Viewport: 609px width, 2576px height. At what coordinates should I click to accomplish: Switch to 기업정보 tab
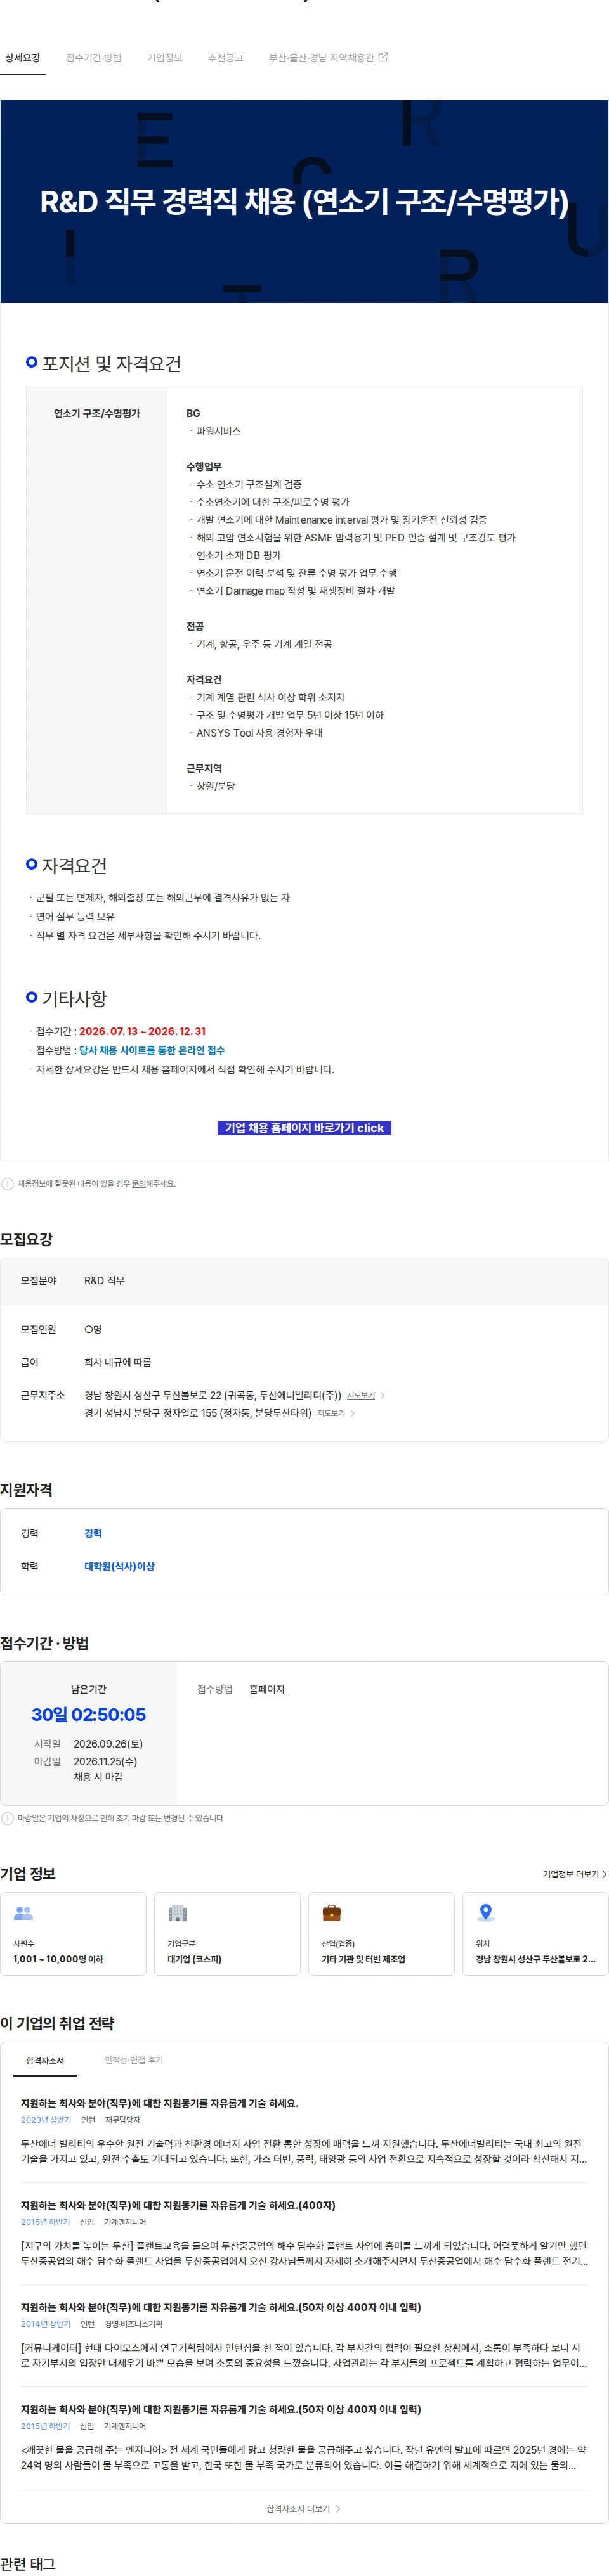click(165, 58)
